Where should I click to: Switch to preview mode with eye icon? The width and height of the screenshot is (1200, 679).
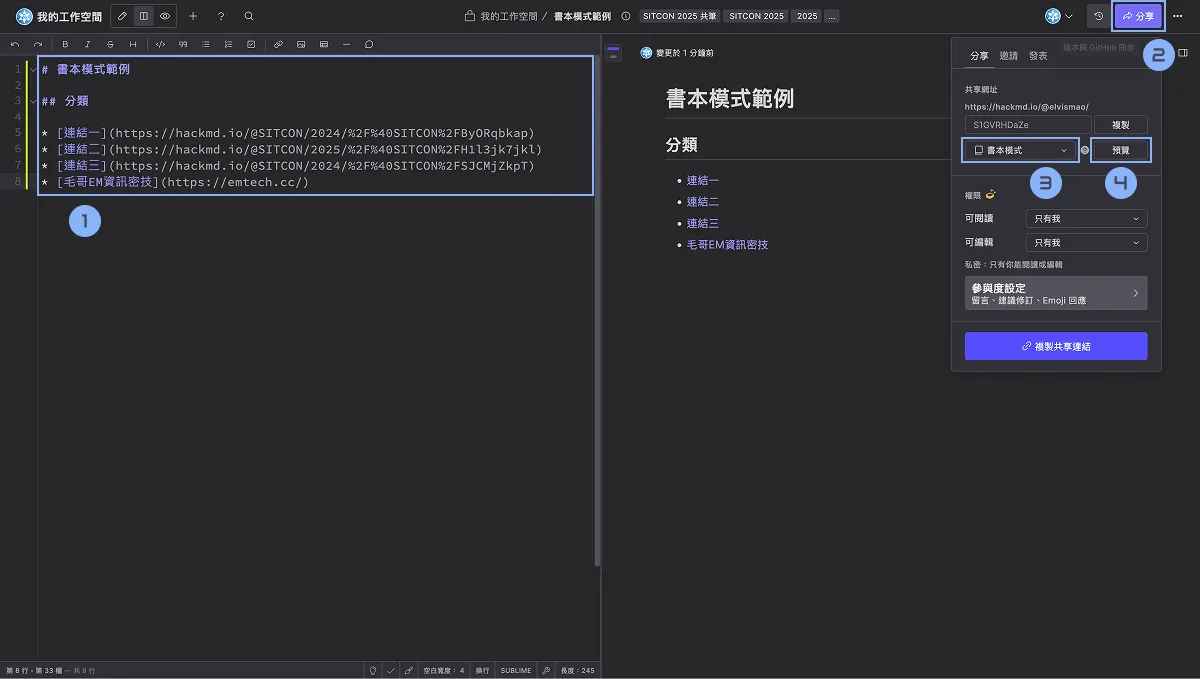166,15
